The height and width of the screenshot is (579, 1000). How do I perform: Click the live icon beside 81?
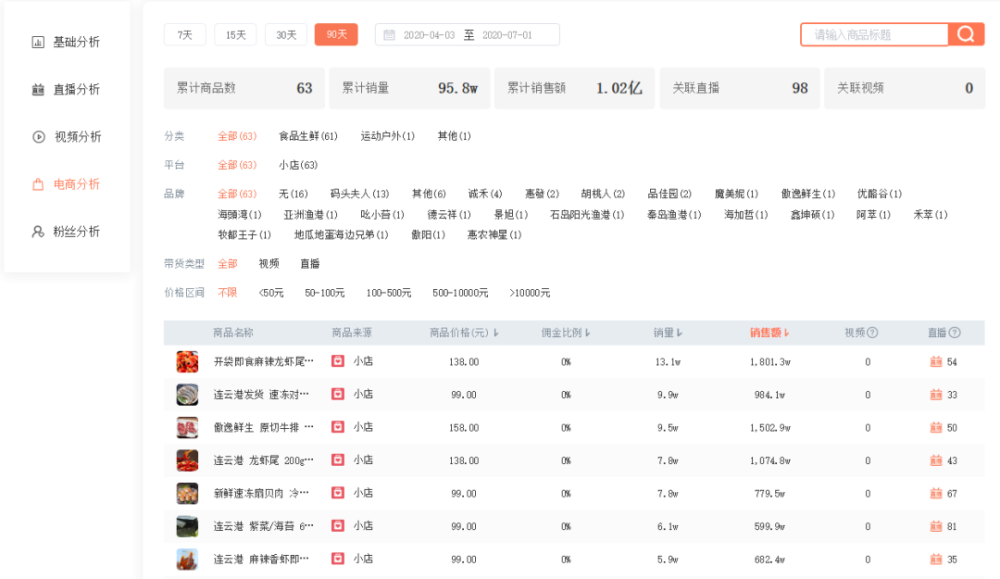coord(936,526)
